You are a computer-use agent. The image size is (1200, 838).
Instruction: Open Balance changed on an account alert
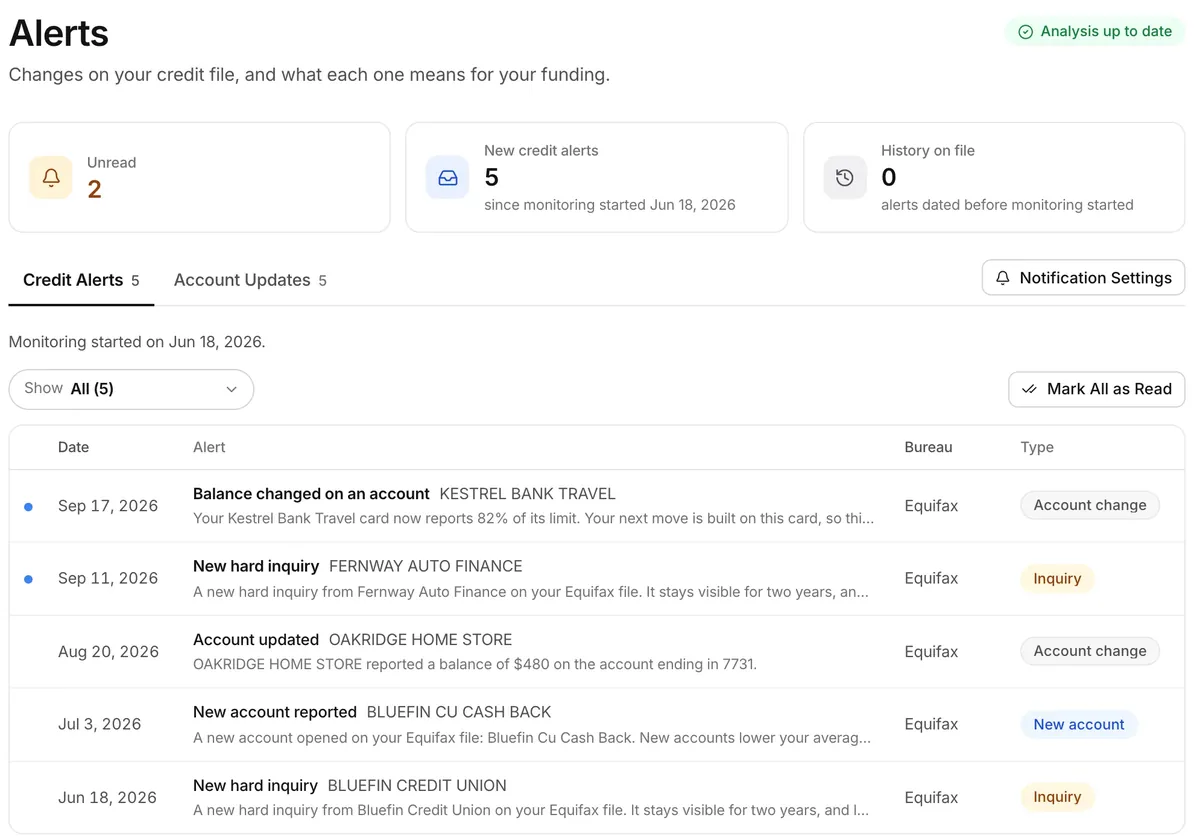(x=597, y=506)
